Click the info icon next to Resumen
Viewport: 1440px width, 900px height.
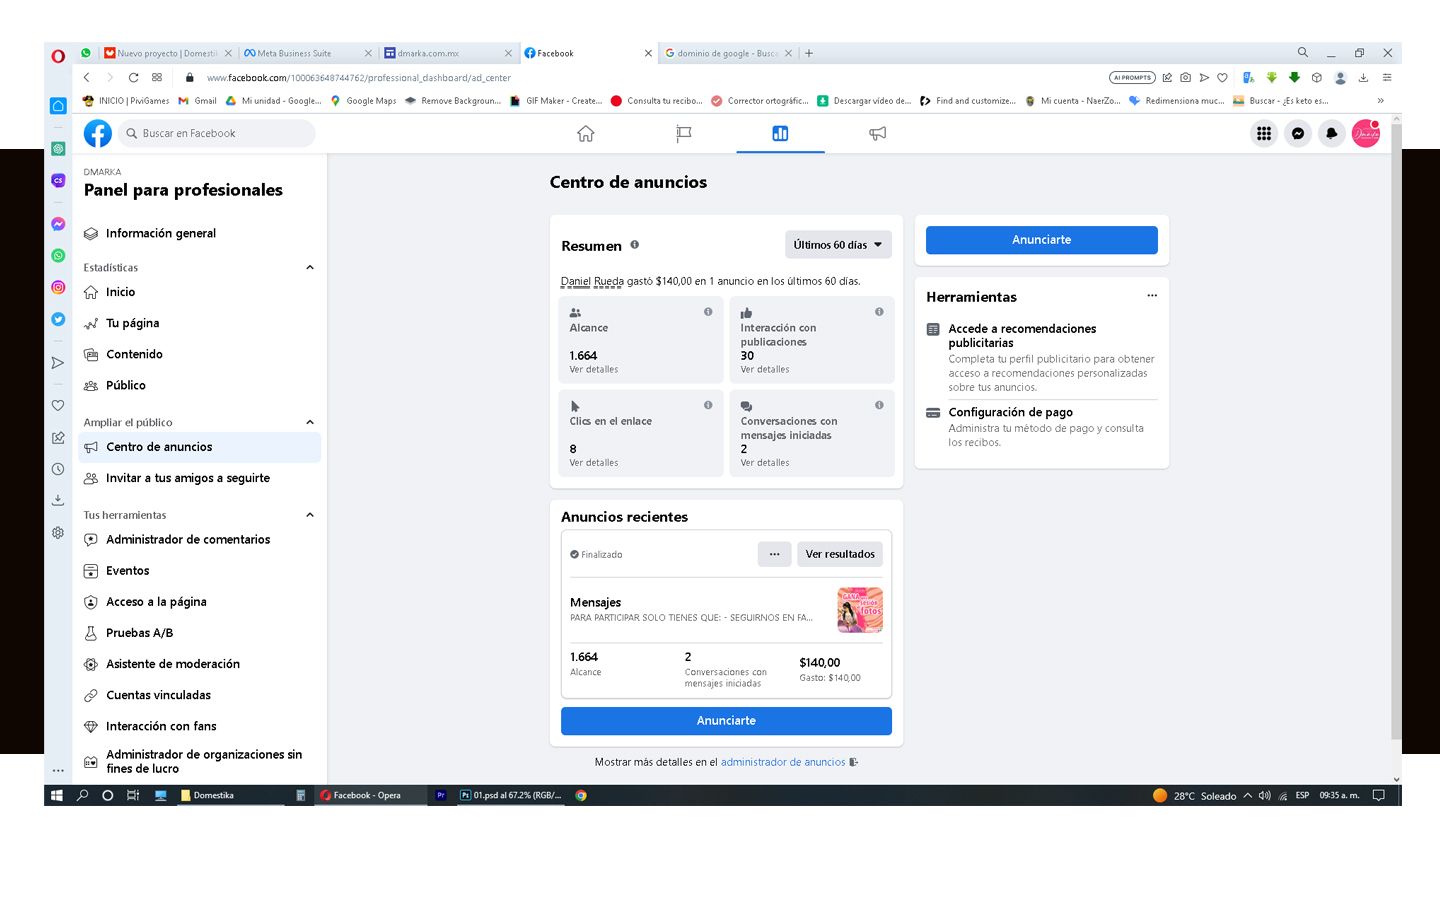click(634, 245)
